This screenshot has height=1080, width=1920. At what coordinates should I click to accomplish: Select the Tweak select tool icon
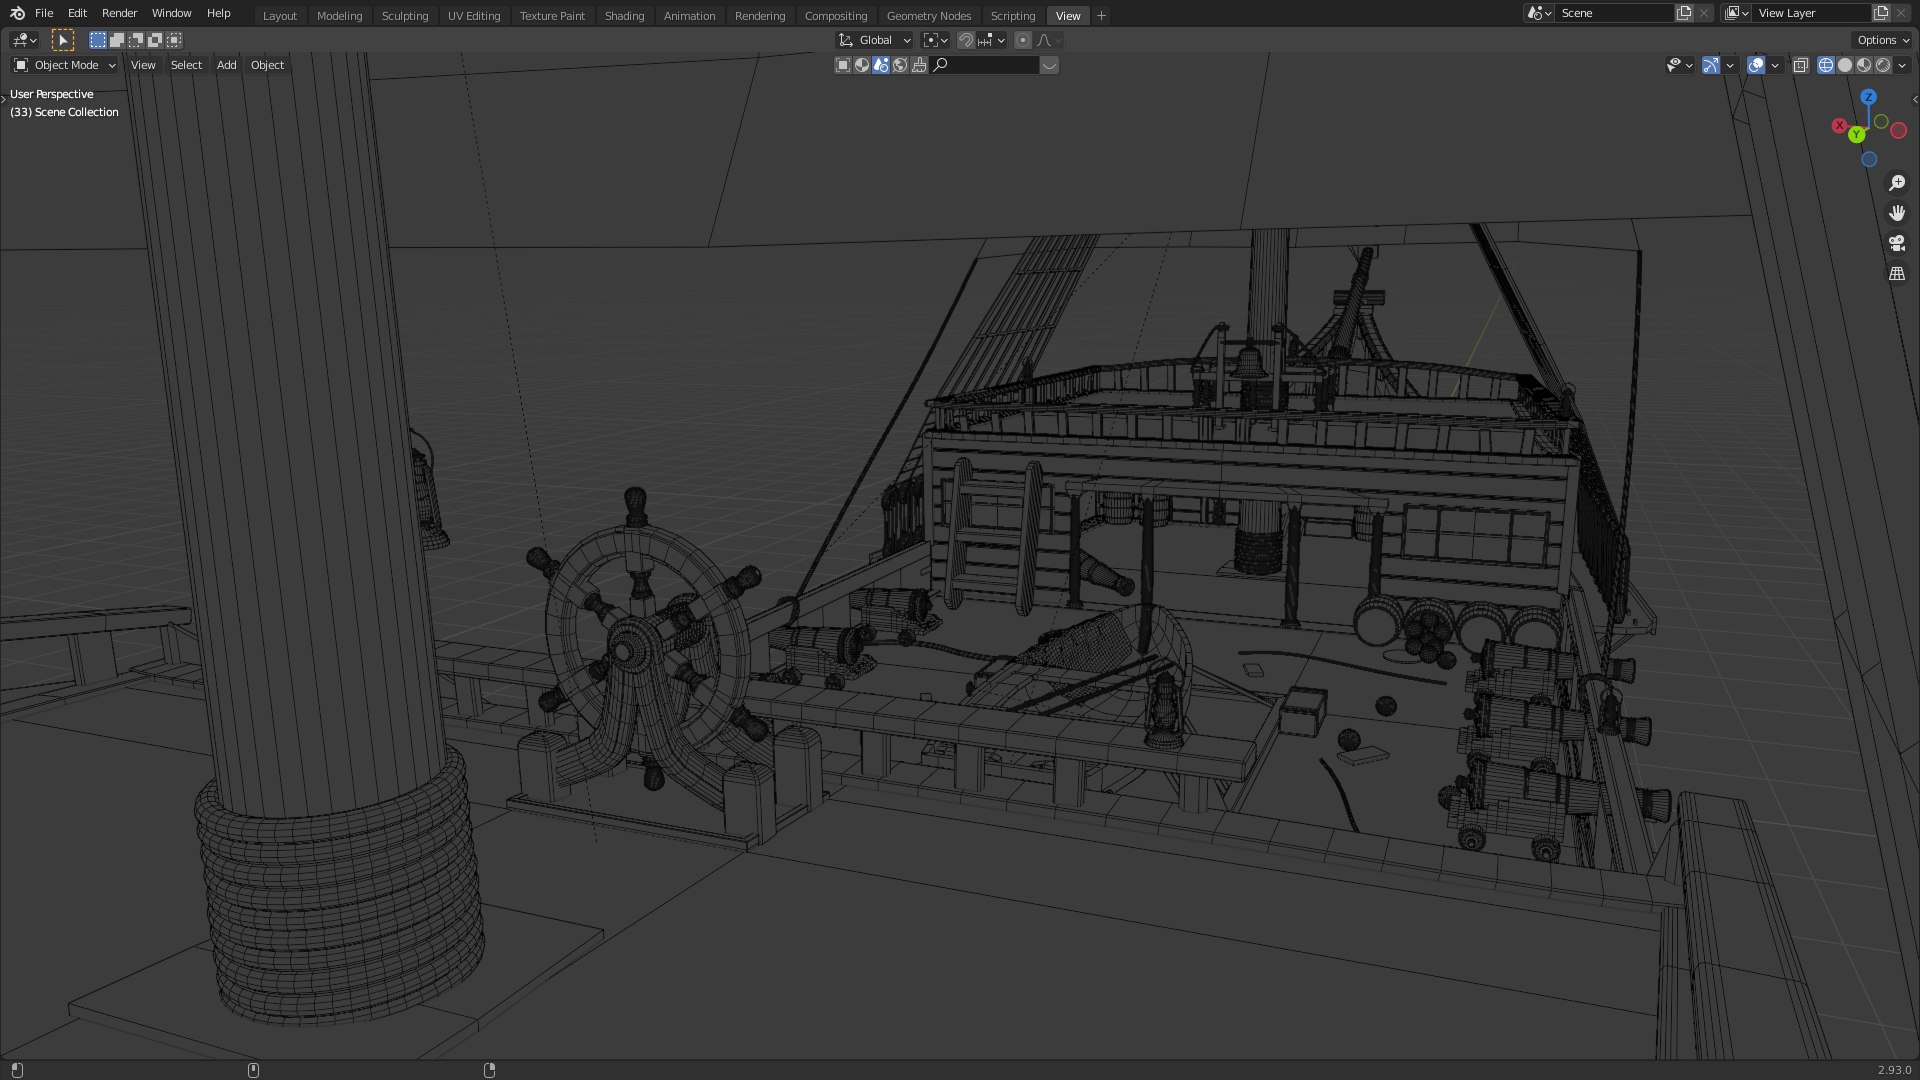(x=62, y=40)
